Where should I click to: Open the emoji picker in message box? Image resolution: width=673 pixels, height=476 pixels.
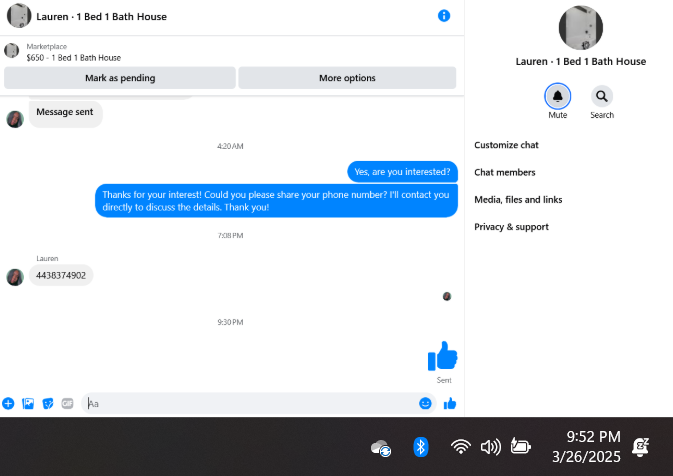pos(425,403)
